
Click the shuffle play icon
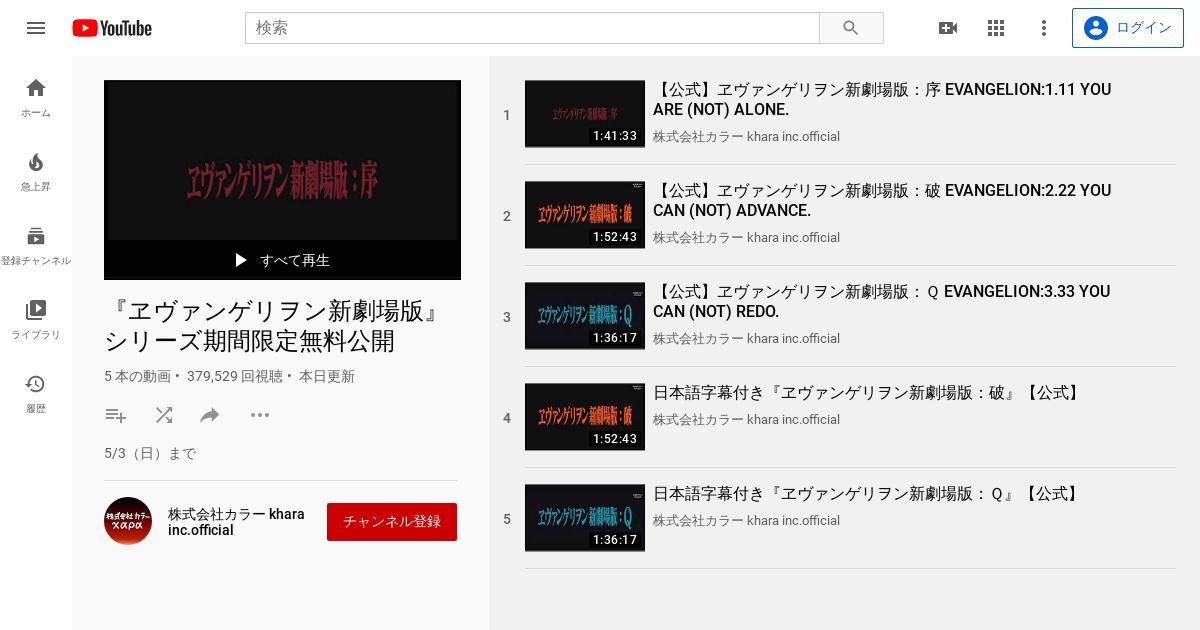[x=164, y=415]
